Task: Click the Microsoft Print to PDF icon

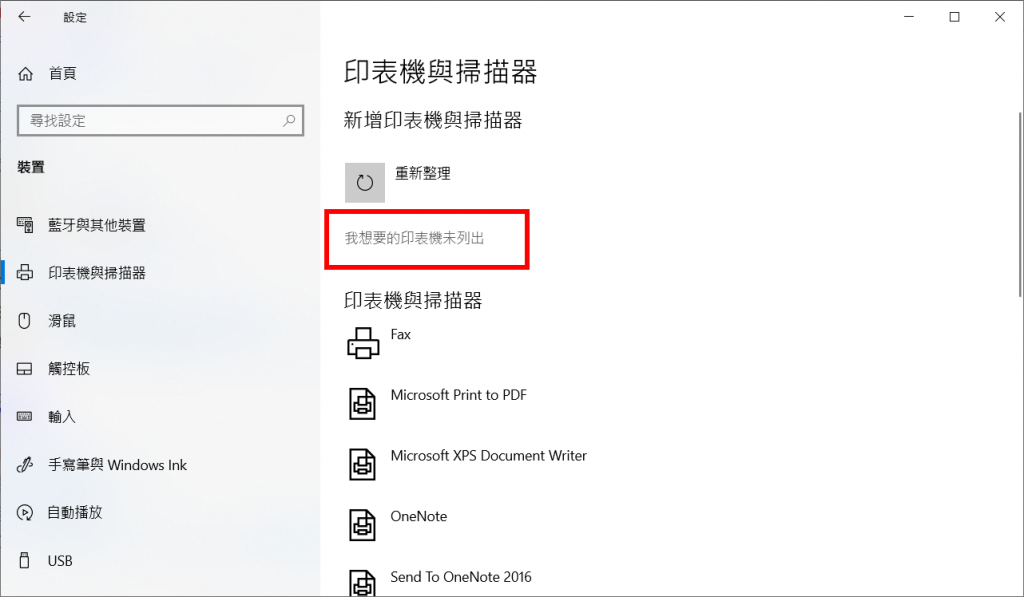Action: tap(362, 404)
